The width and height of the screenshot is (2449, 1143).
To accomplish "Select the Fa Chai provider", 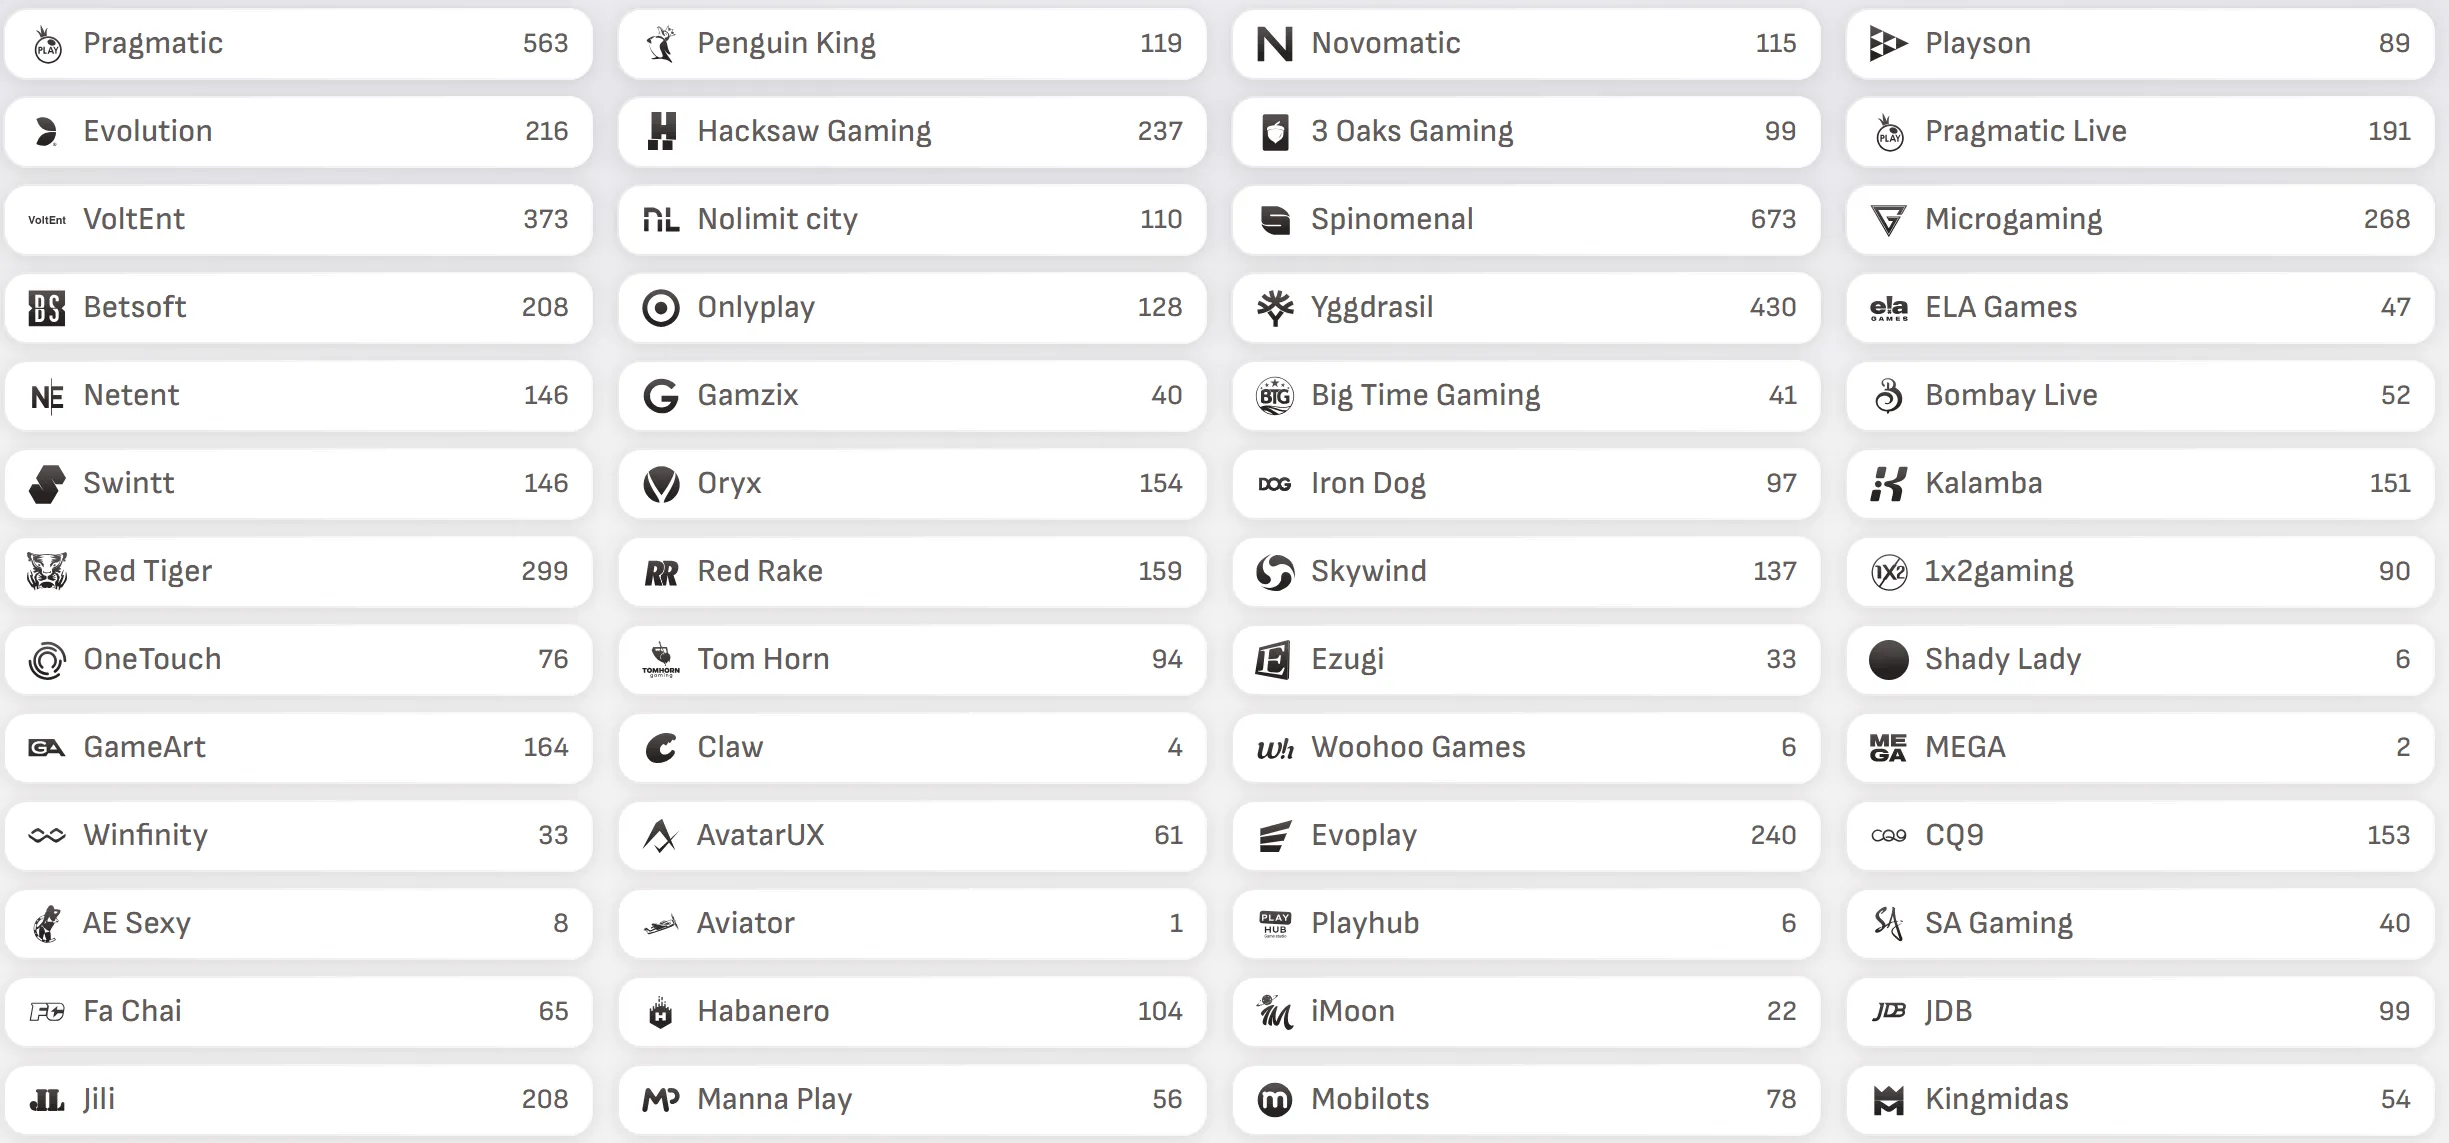I will point(298,1012).
